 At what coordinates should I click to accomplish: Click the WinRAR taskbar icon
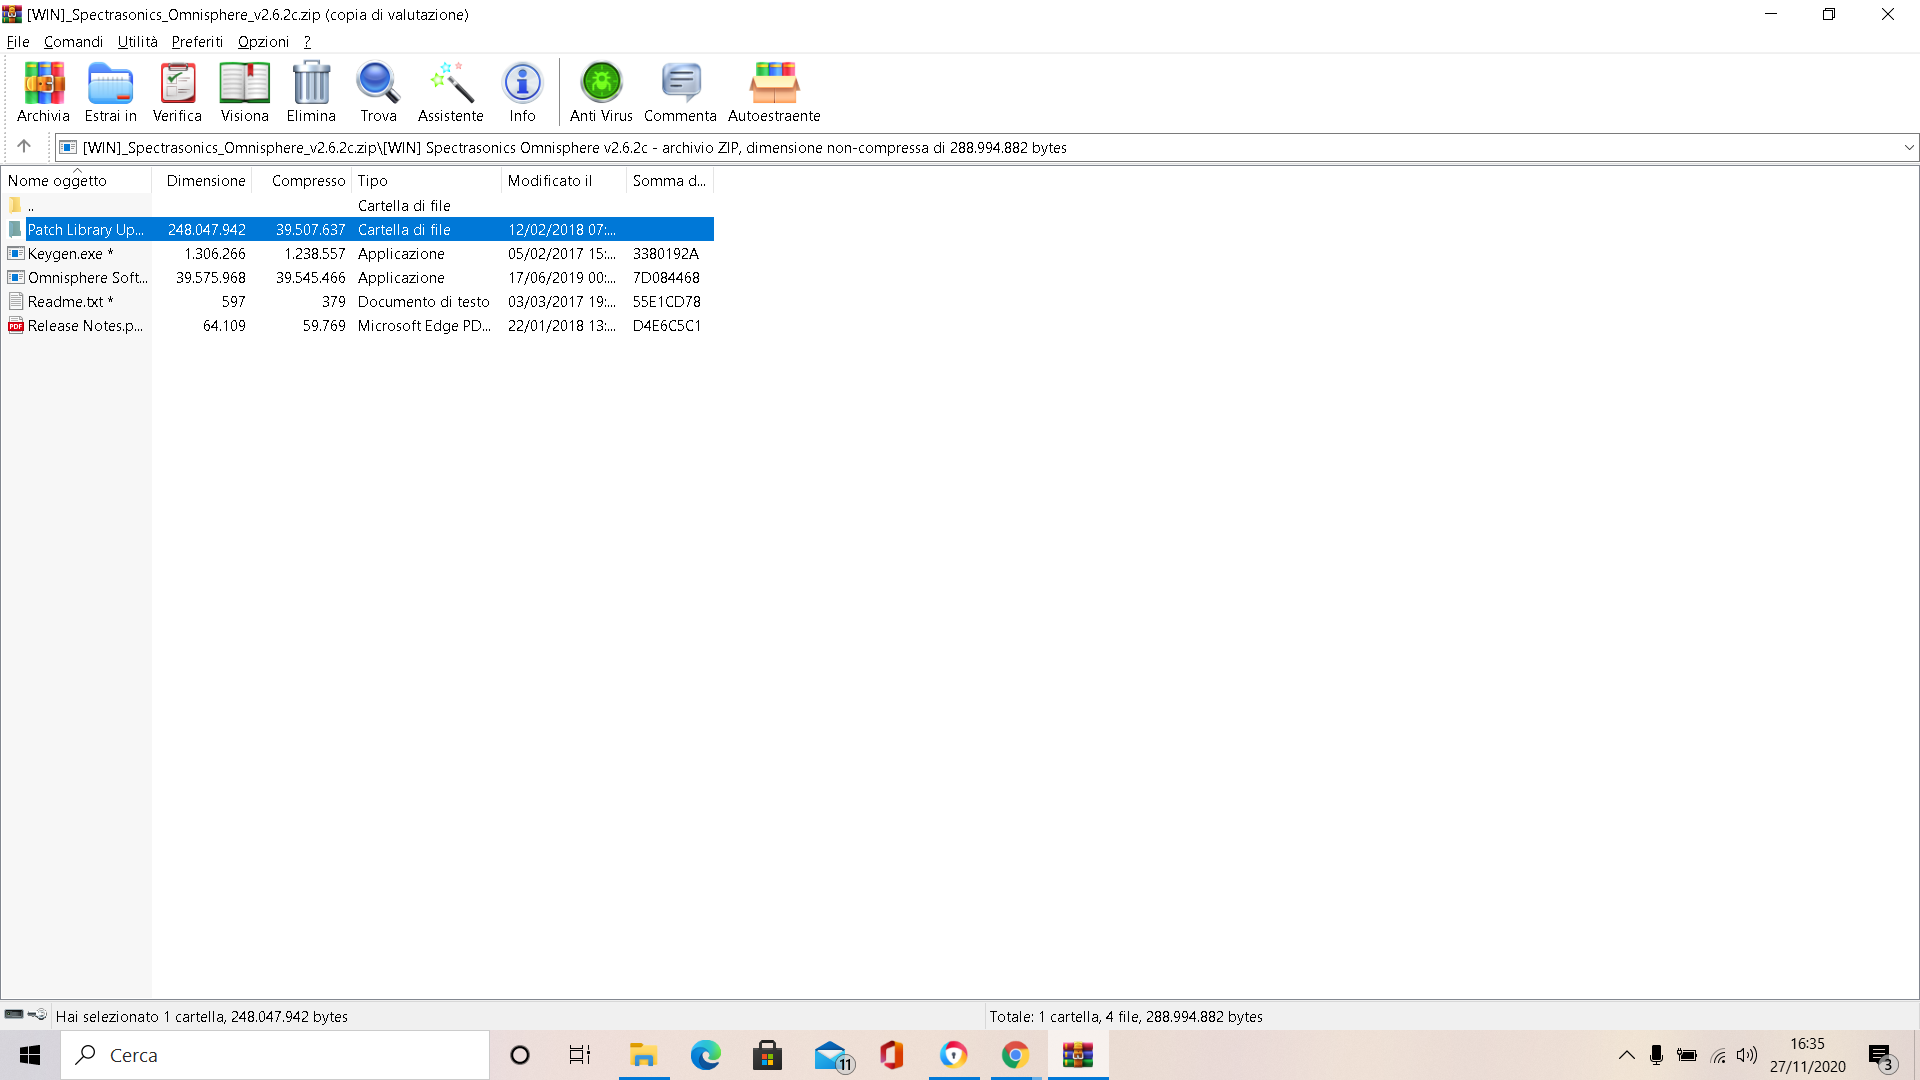point(1077,1055)
